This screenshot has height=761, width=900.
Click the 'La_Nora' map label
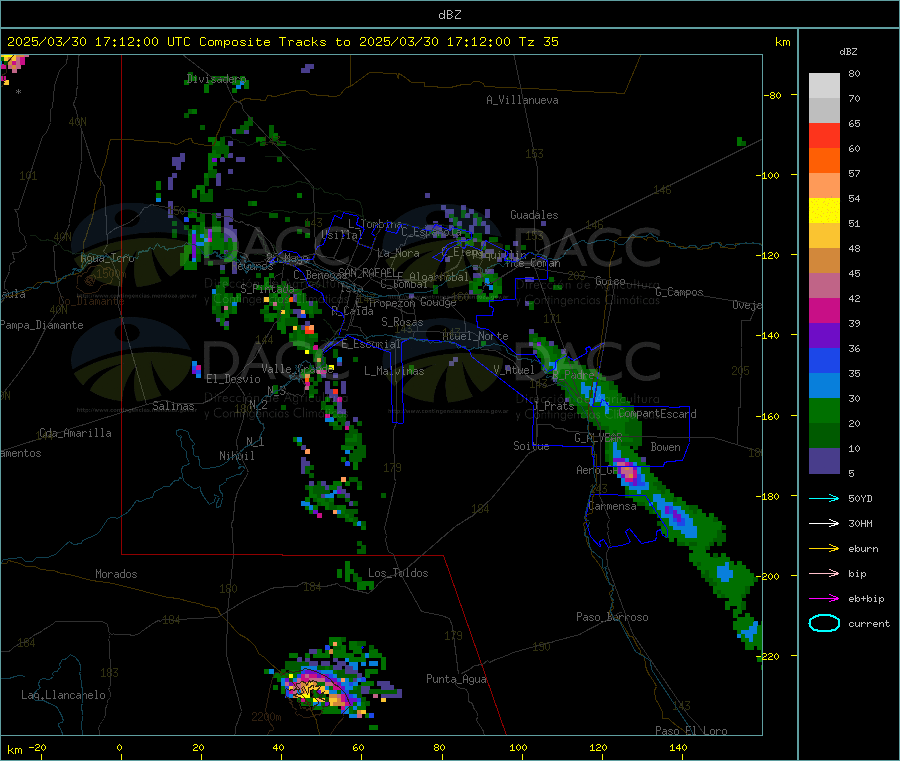(398, 253)
